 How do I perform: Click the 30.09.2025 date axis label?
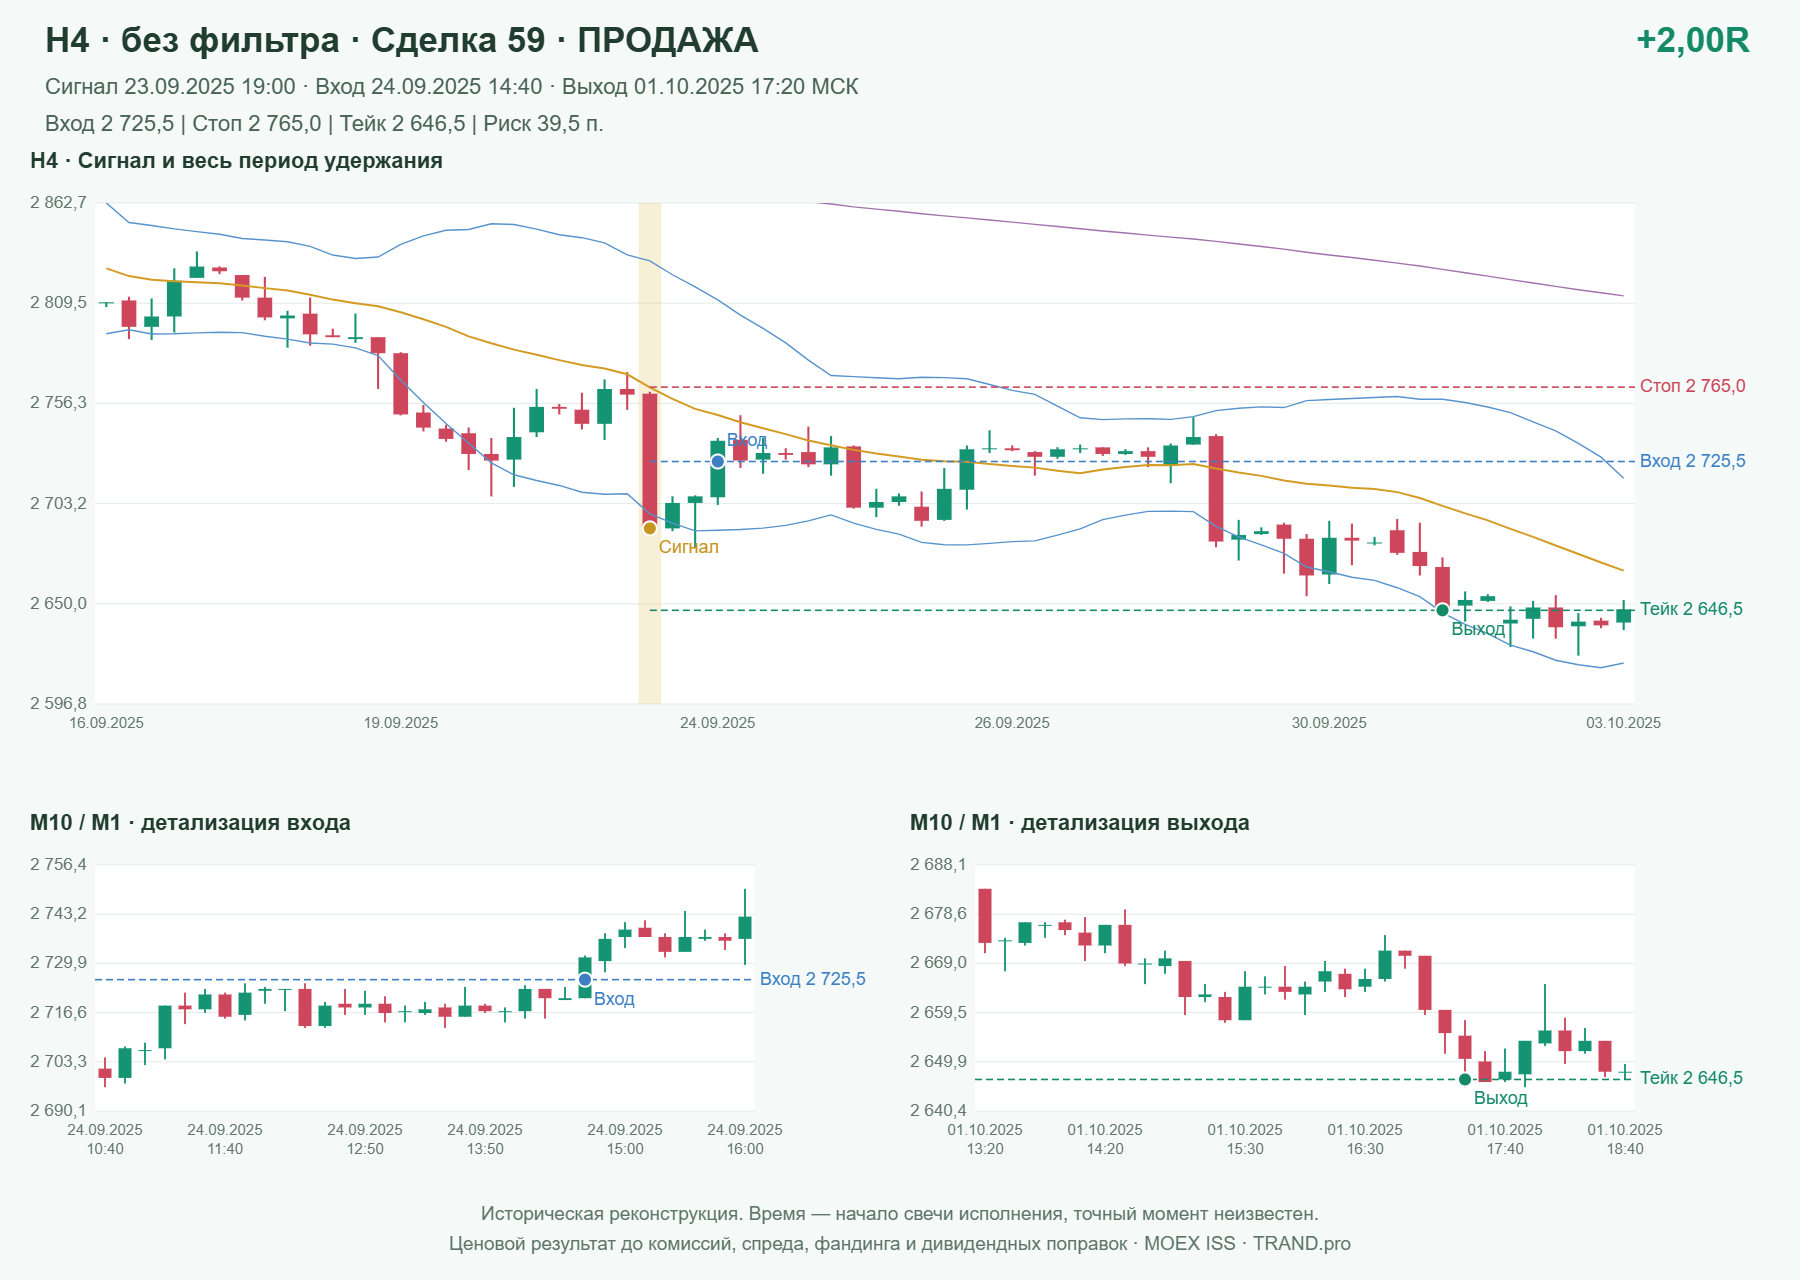pyautogui.click(x=1329, y=723)
